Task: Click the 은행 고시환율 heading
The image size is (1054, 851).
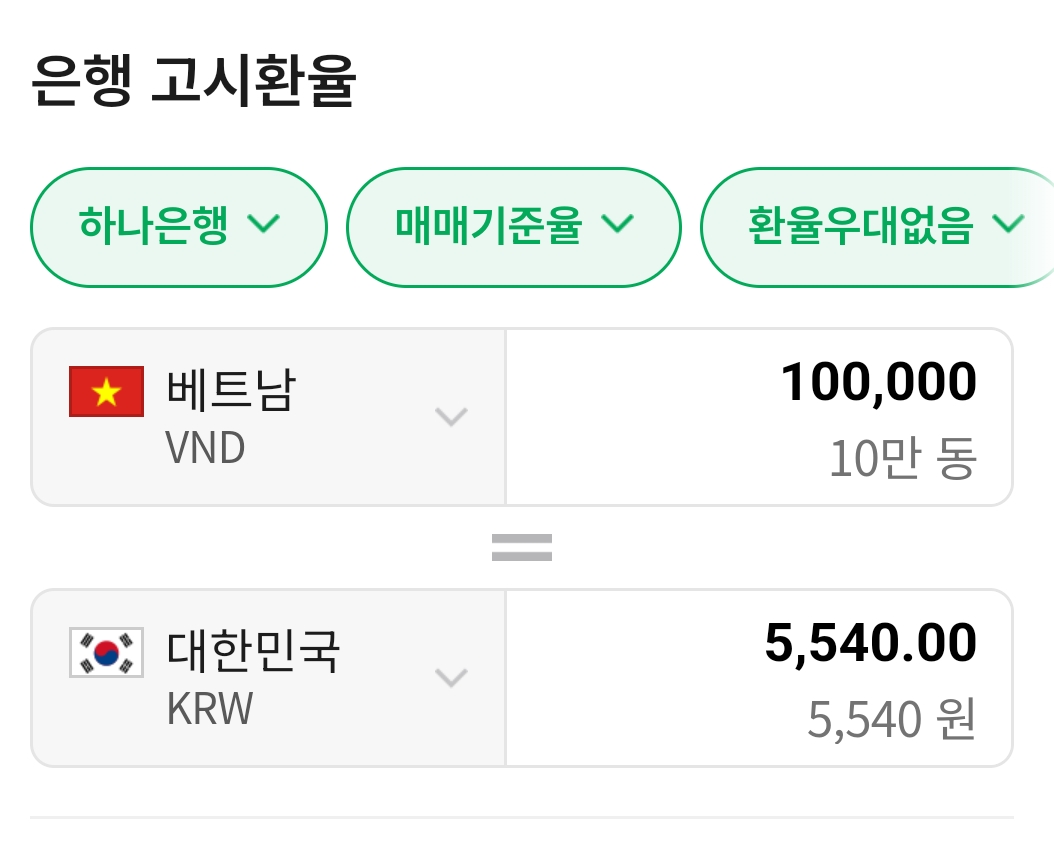Action: [x=194, y=82]
